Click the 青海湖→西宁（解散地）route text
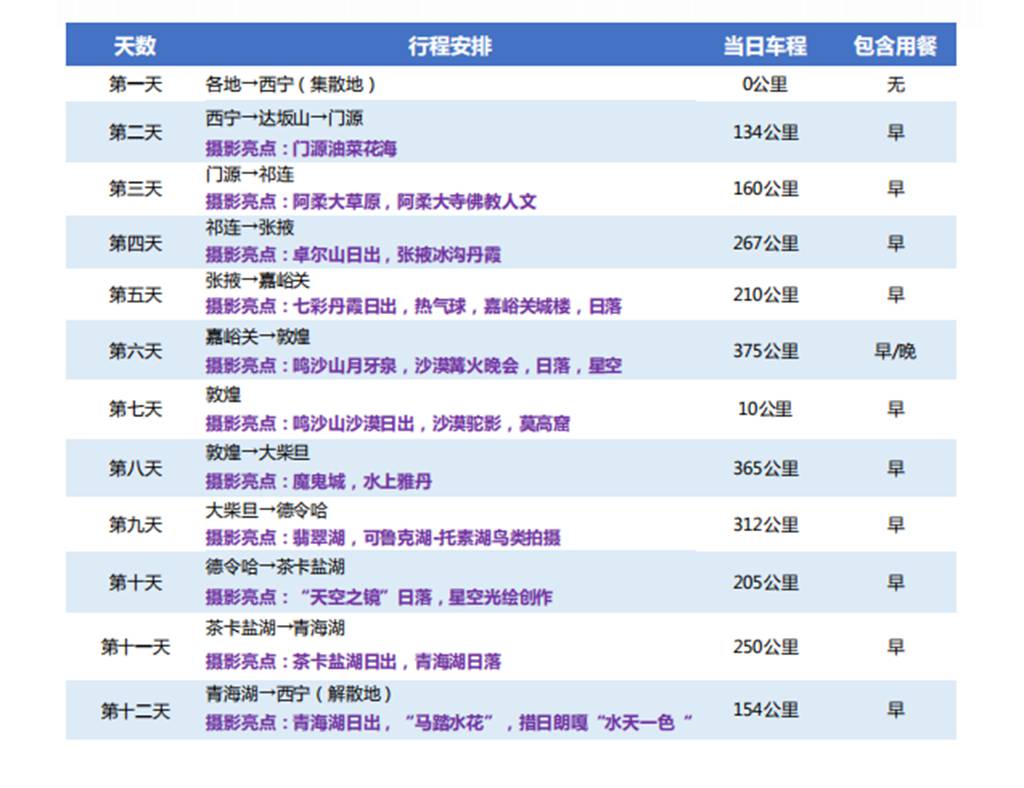The image size is (1024, 788). [299, 693]
